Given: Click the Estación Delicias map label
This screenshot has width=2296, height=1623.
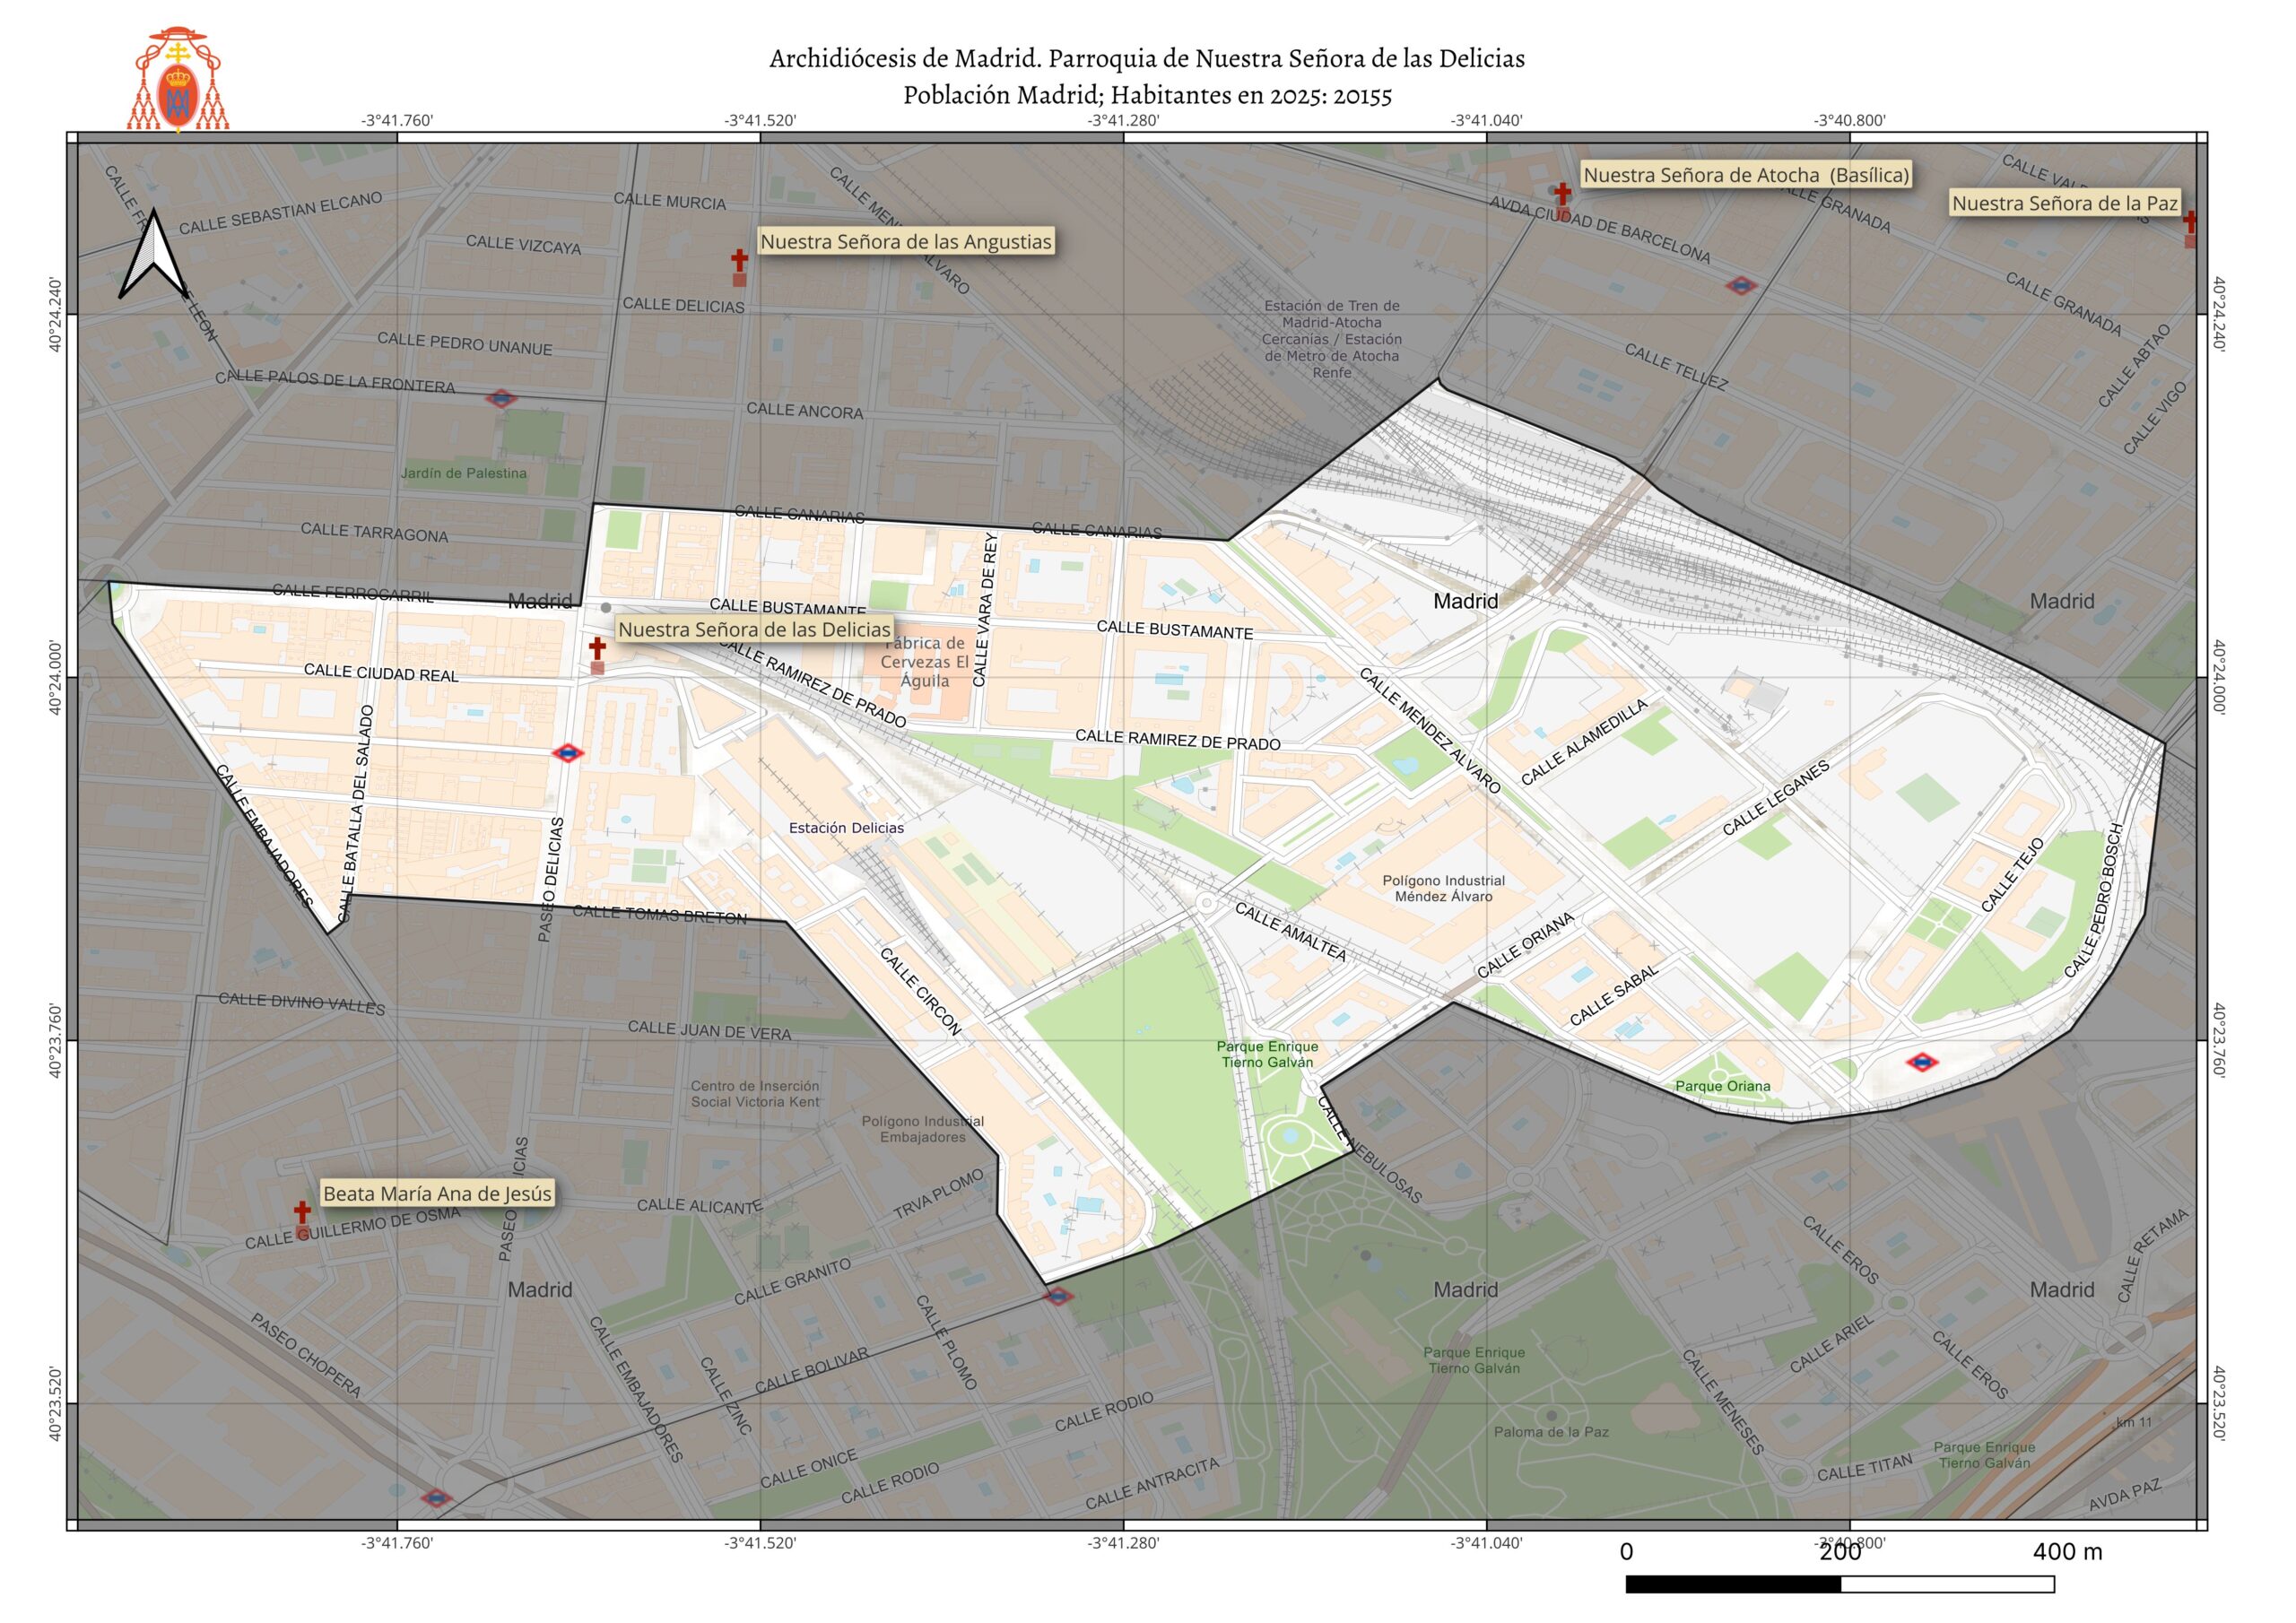Looking at the screenshot, I should pos(846,828).
